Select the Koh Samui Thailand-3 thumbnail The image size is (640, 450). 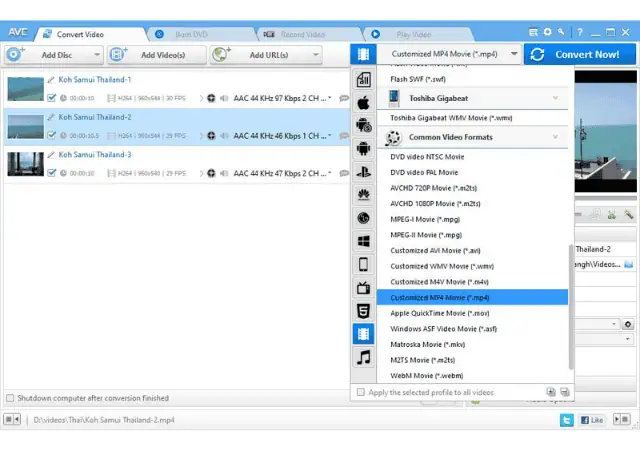tap(25, 164)
